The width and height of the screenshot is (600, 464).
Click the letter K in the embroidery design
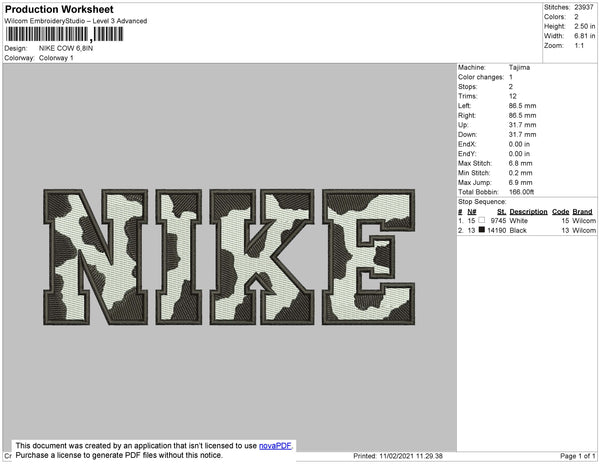pos(262,254)
